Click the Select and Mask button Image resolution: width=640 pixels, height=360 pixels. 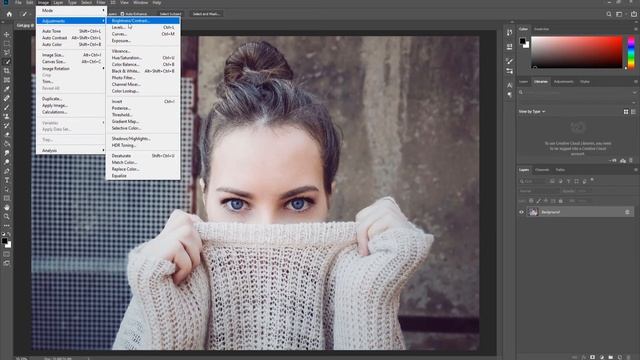pos(206,14)
